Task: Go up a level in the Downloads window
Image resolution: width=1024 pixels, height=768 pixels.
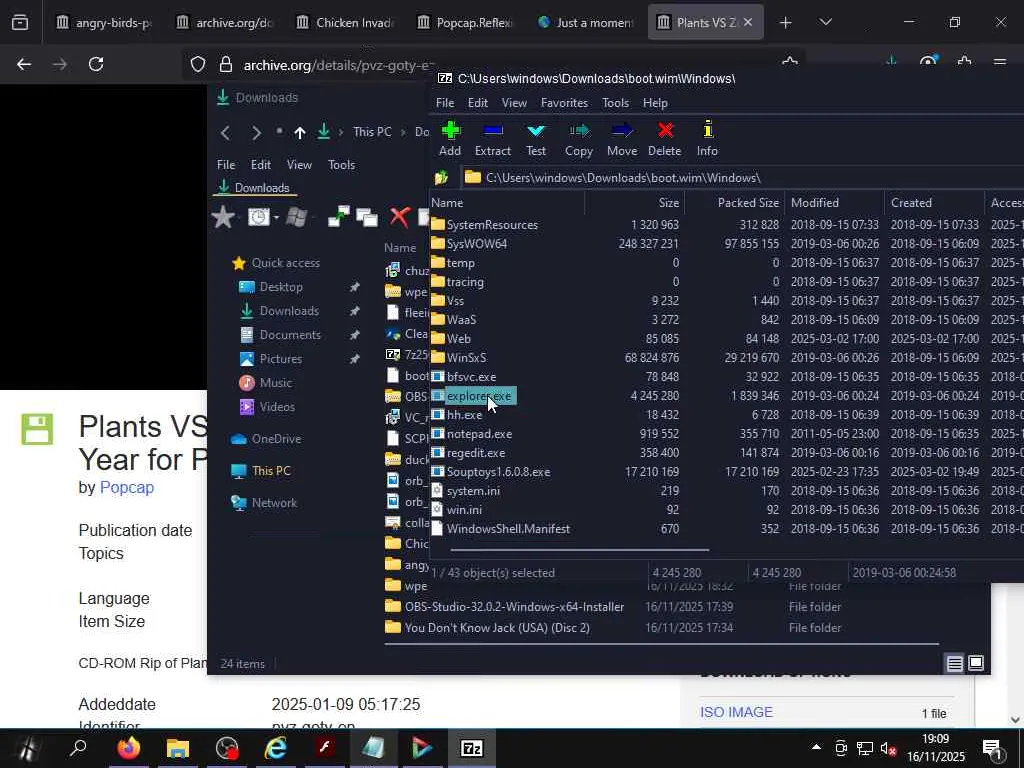Action: 300,133
